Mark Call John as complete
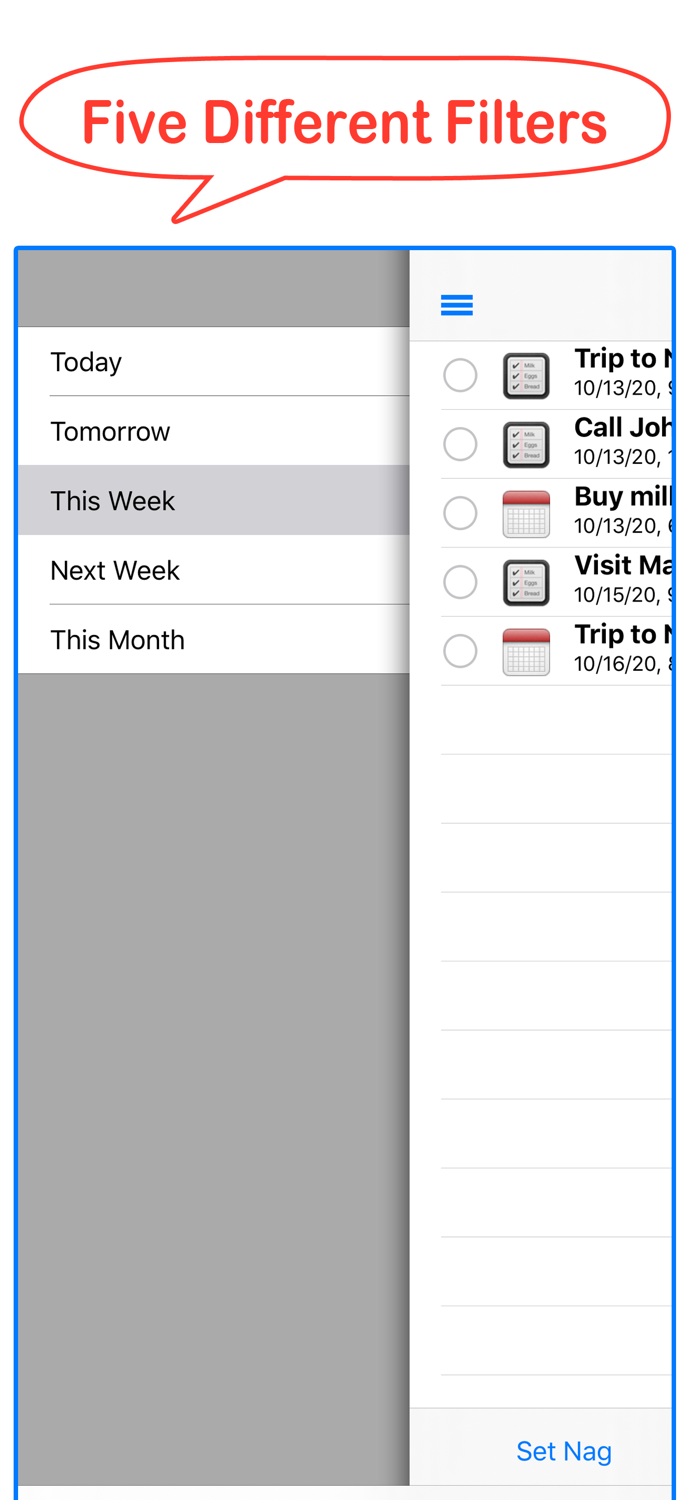The width and height of the screenshot is (693, 1500). [x=460, y=444]
